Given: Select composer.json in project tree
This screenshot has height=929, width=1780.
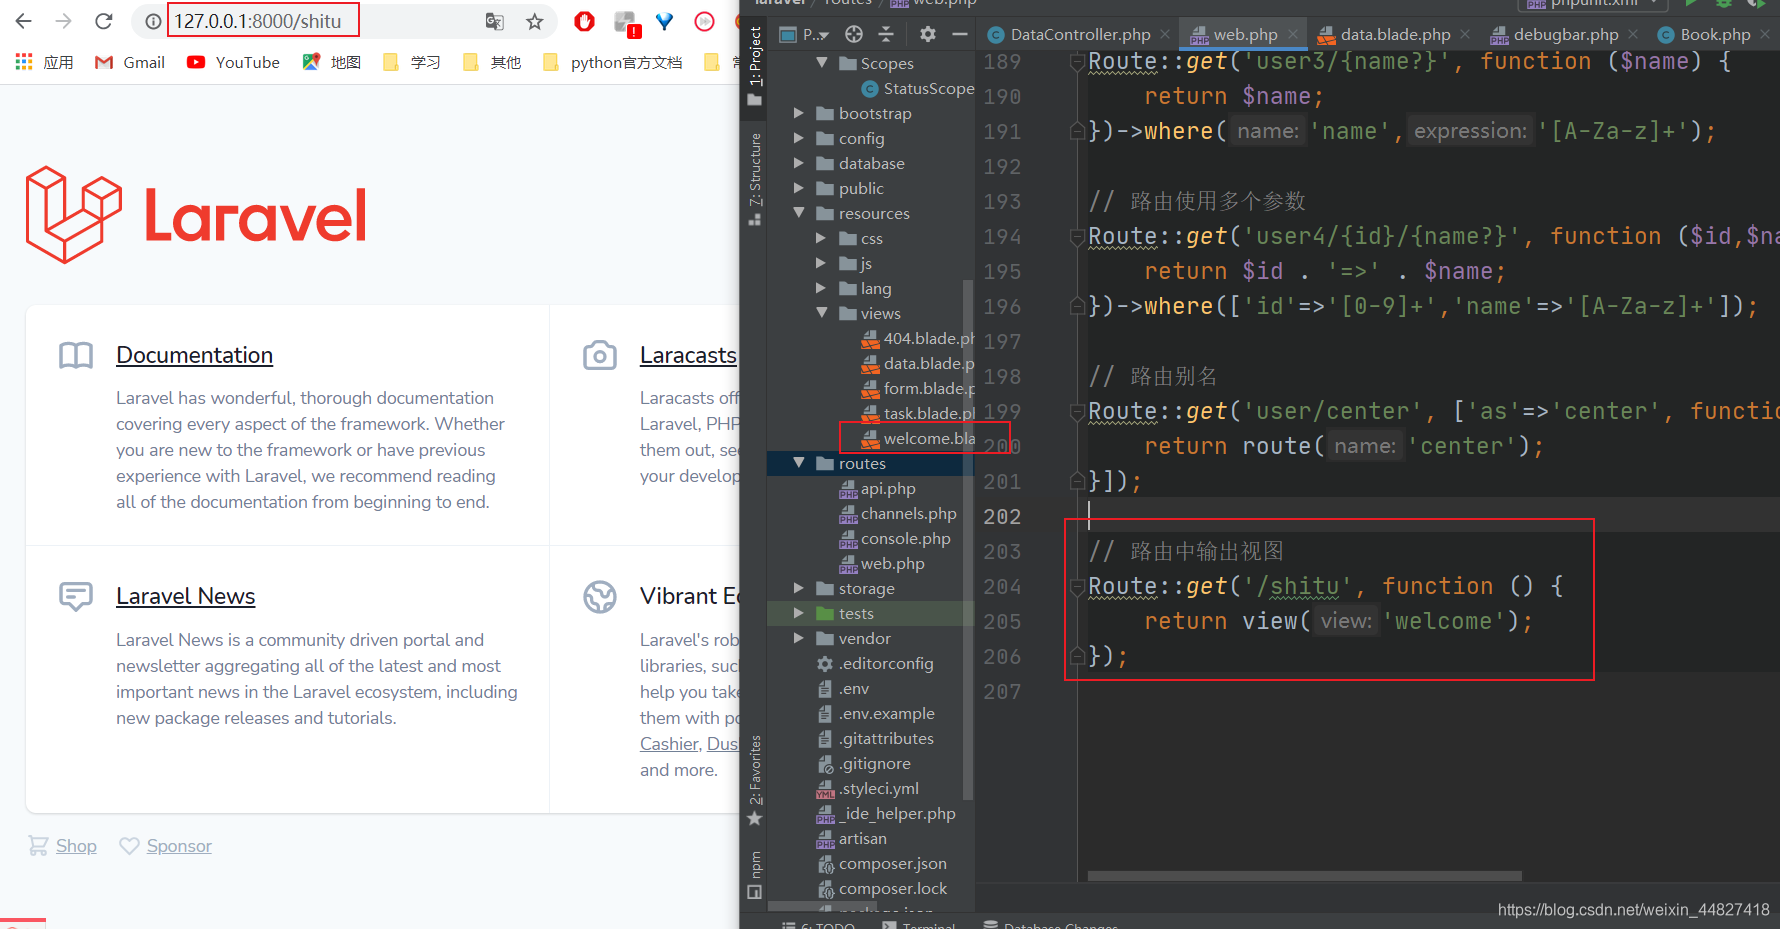Looking at the screenshot, I should 881,863.
